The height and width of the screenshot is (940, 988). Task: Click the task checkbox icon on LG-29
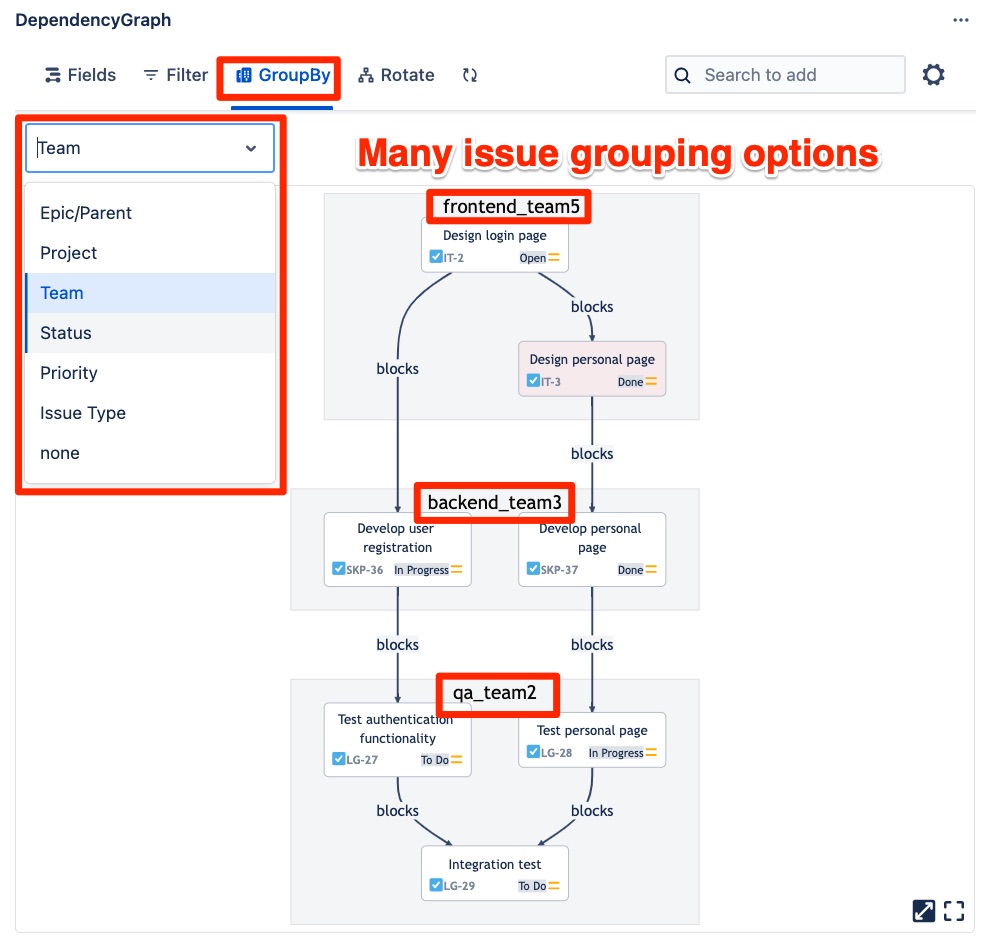436,885
